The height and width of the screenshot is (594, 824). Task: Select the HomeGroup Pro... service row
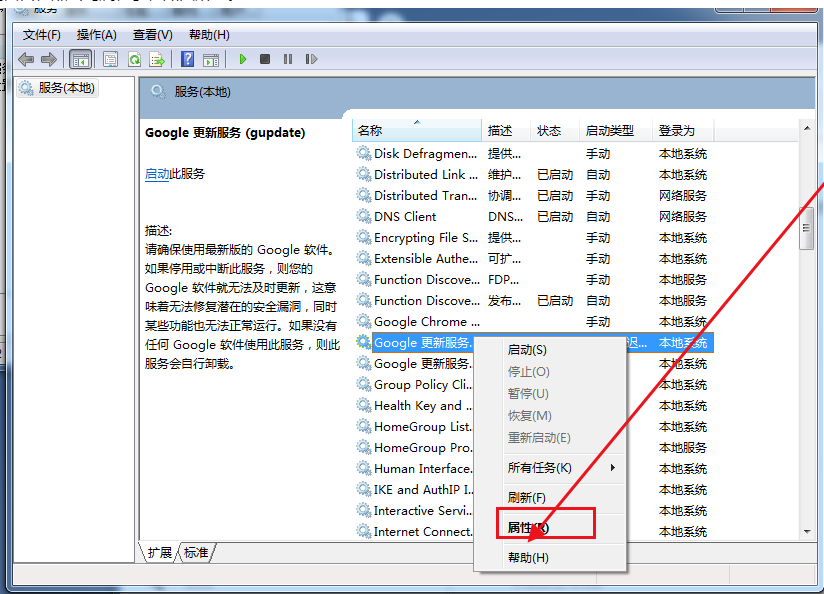(x=414, y=448)
